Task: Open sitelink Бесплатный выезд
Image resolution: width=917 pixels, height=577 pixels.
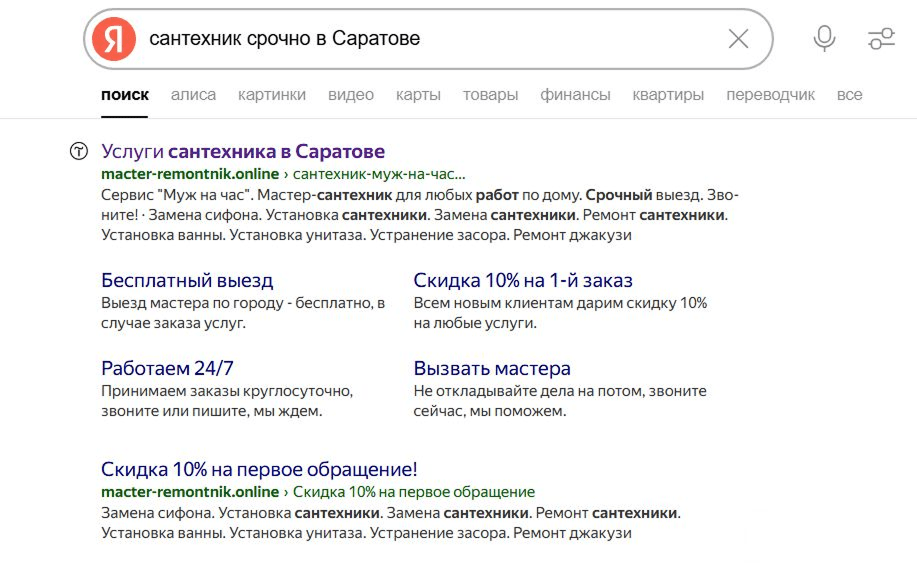Action: 187,281
